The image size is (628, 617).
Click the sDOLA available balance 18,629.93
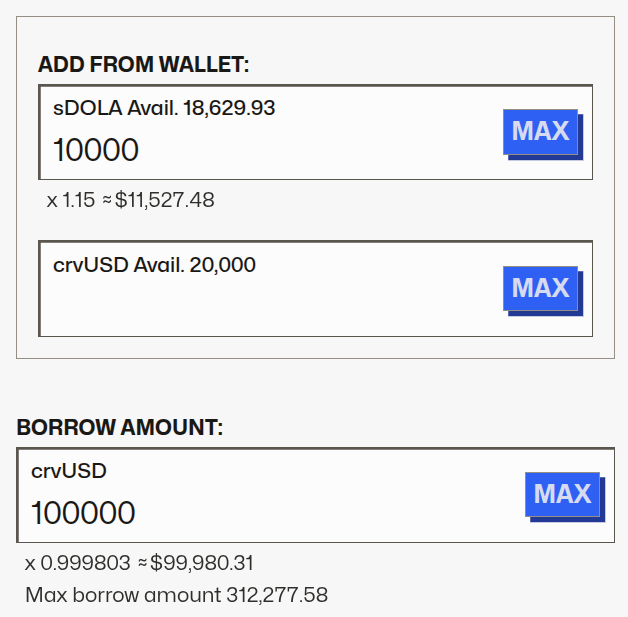pos(229,108)
